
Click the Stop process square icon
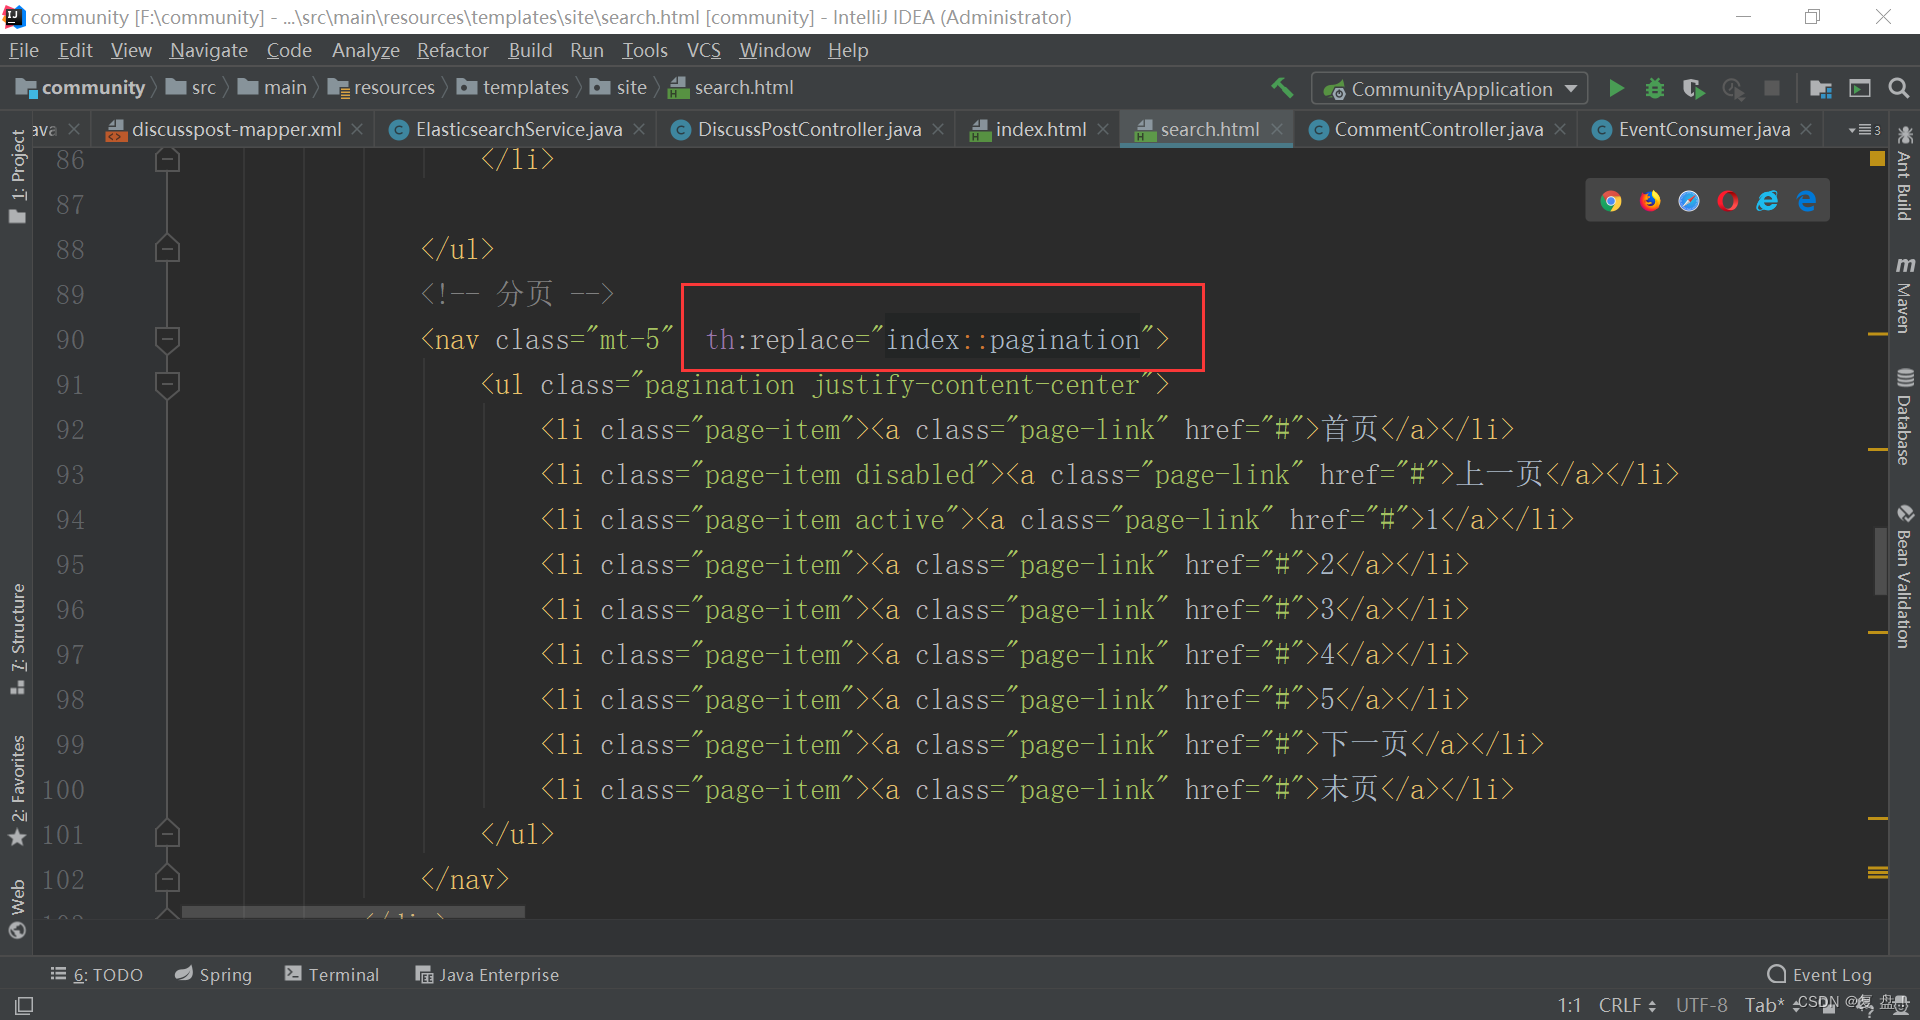pyautogui.click(x=1771, y=88)
